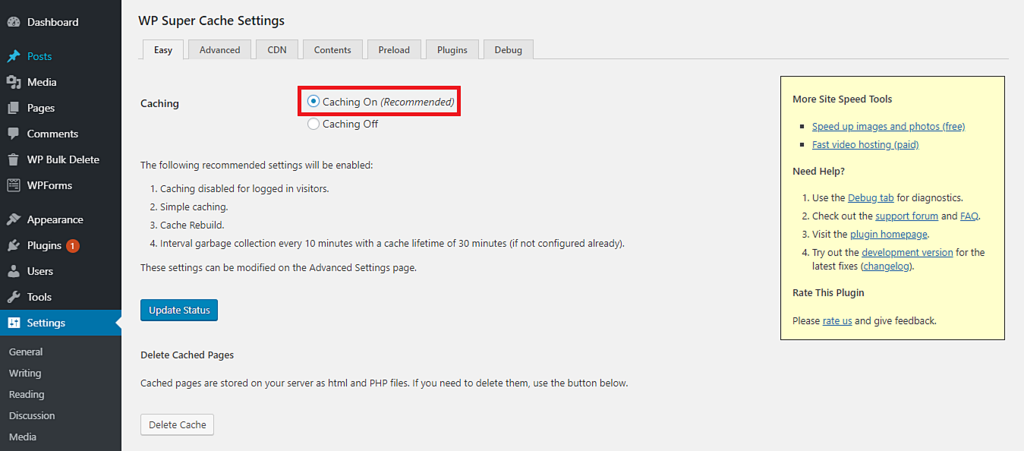Open Media under the Settings submenu
This screenshot has height=451, width=1024.
[x=23, y=437]
